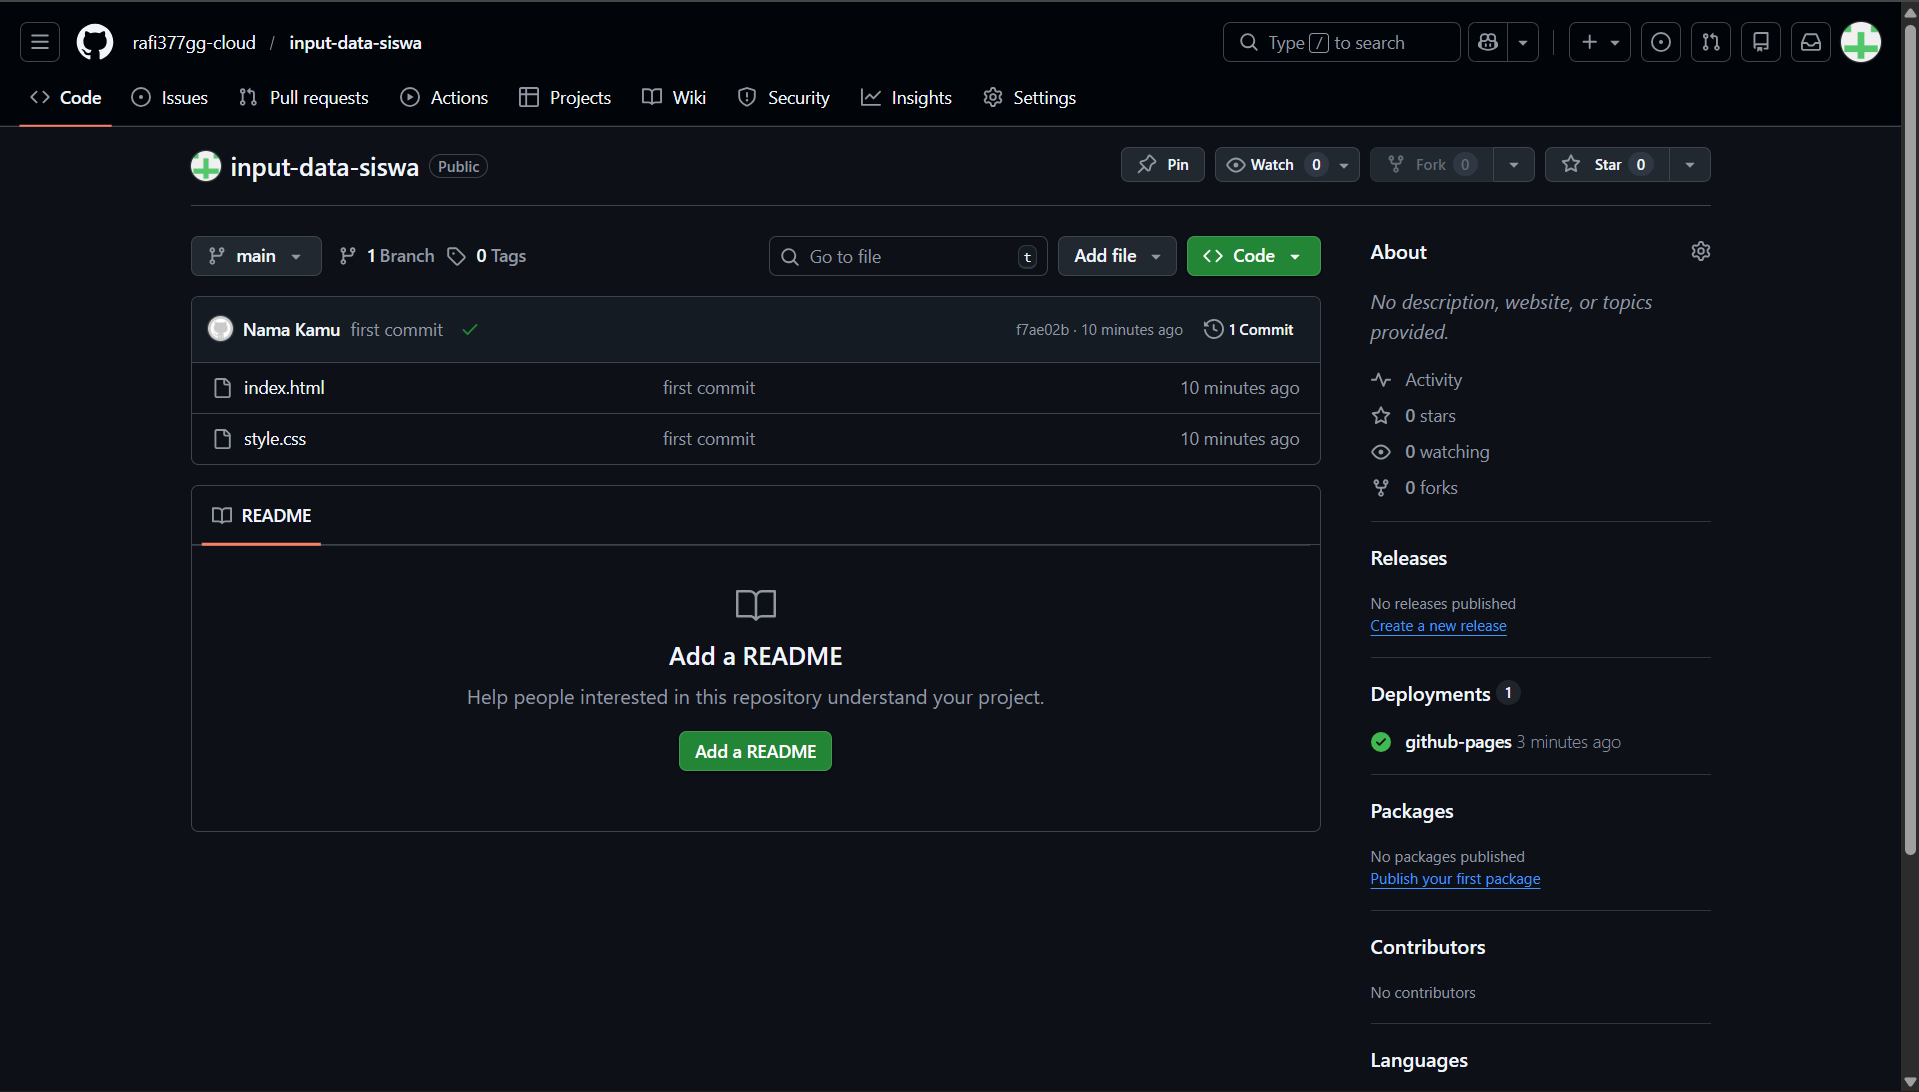Open the green Code dropdown
Screen dimensions: 1919x1092
coord(1252,256)
